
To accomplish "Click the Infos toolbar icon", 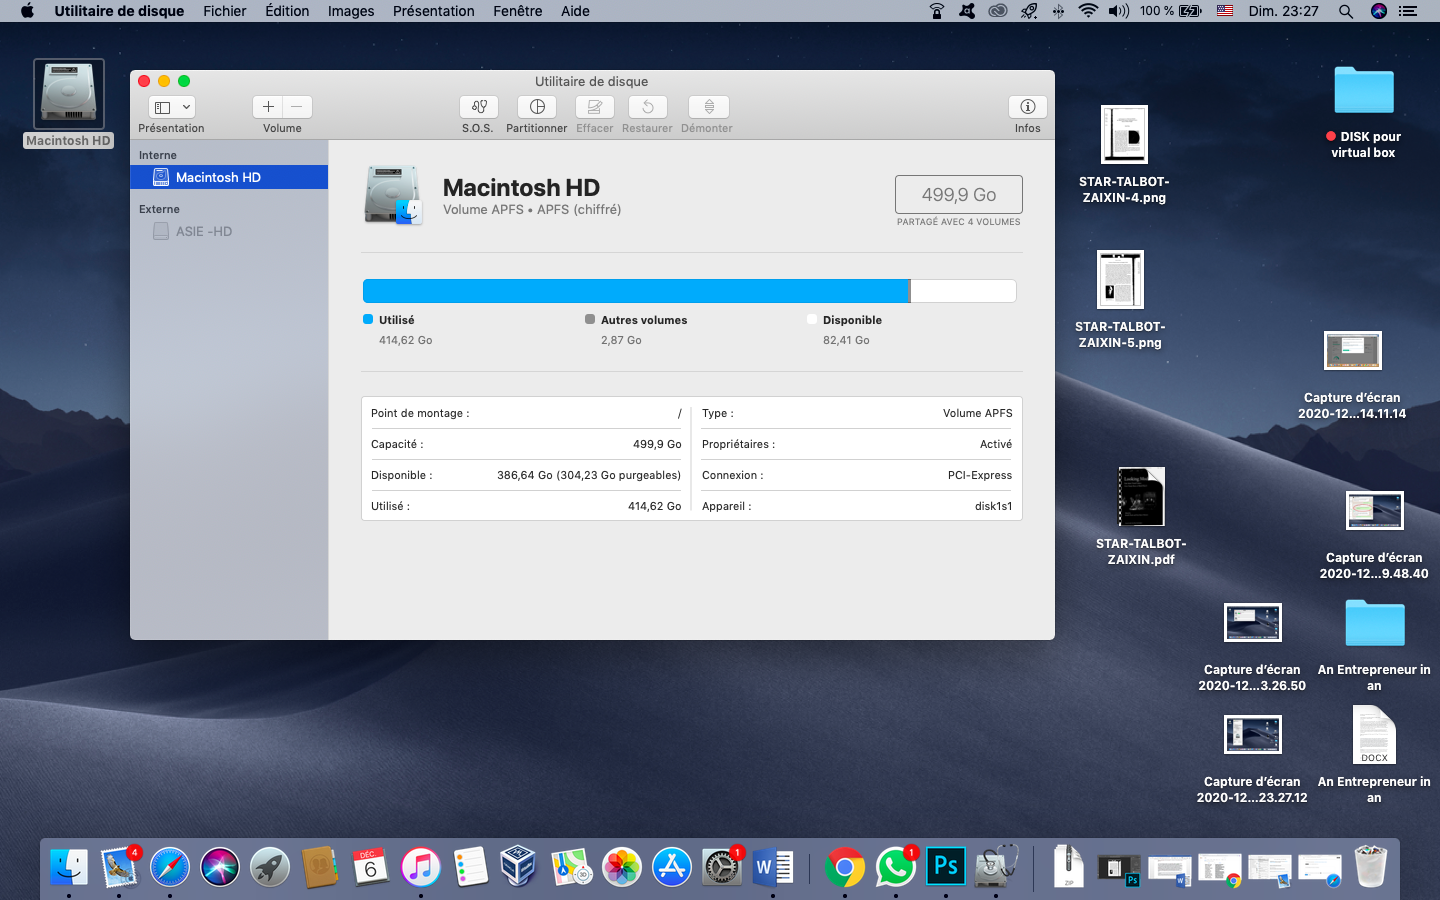I will [1027, 107].
